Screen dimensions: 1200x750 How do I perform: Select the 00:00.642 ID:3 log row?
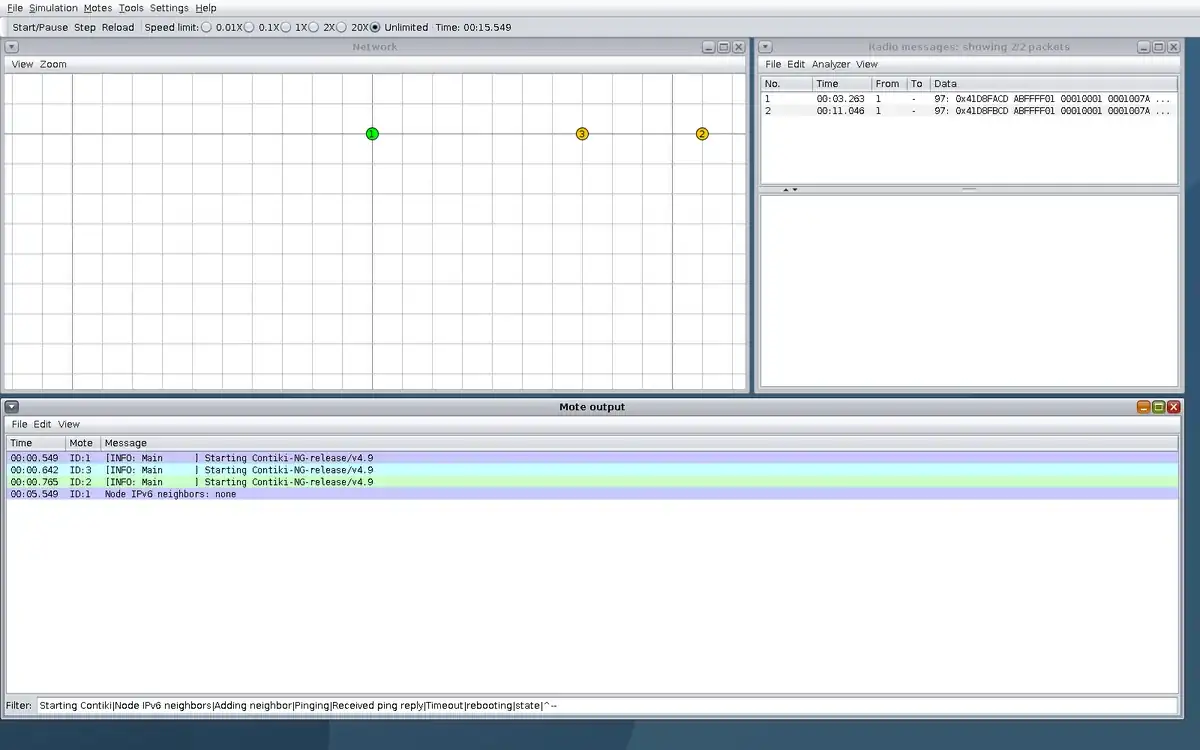[x=593, y=470]
